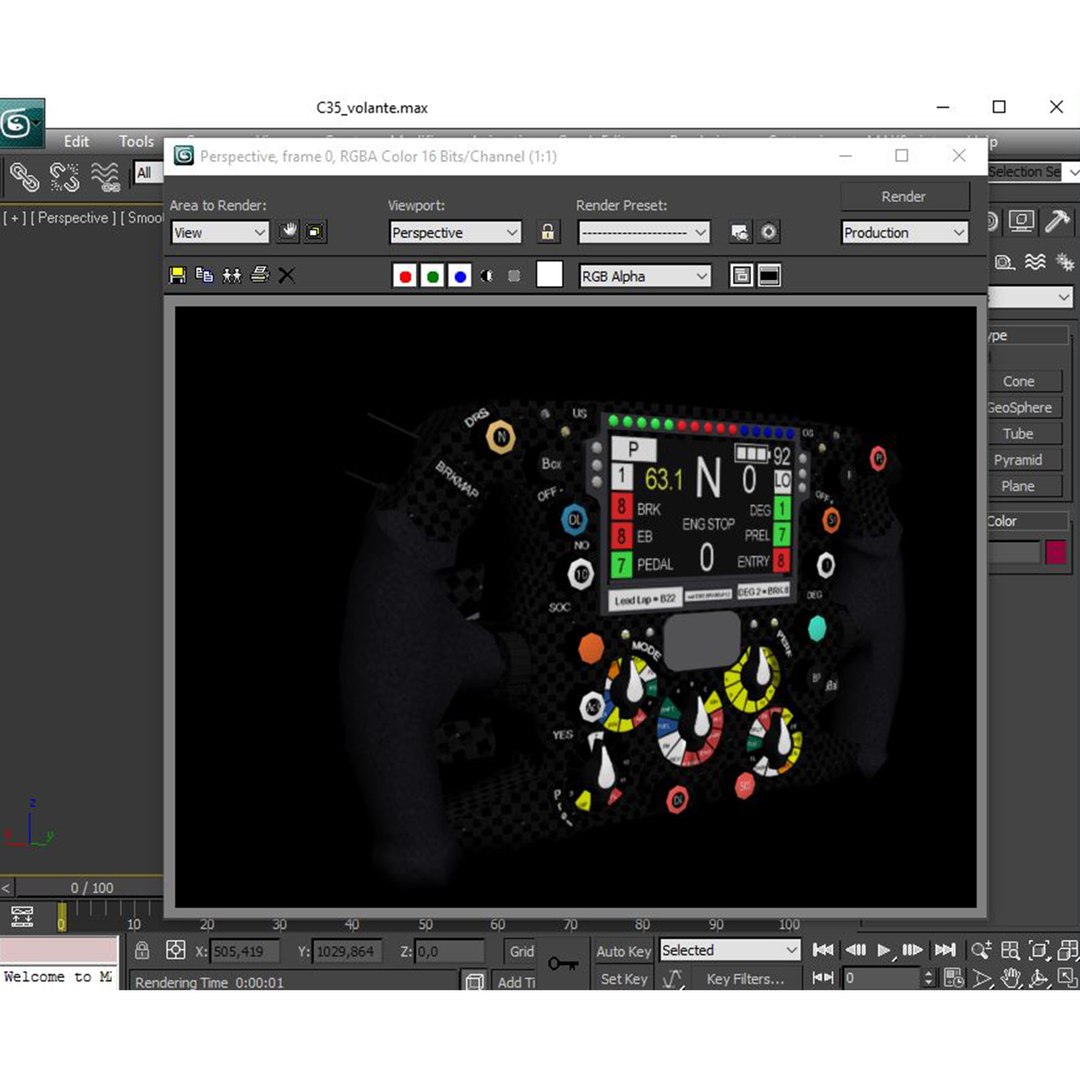The height and width of the screenshot is (1080, 1080).
Task: Click the large Set Keys key icon
Action: pyautogui.click(x=563, y=964)
